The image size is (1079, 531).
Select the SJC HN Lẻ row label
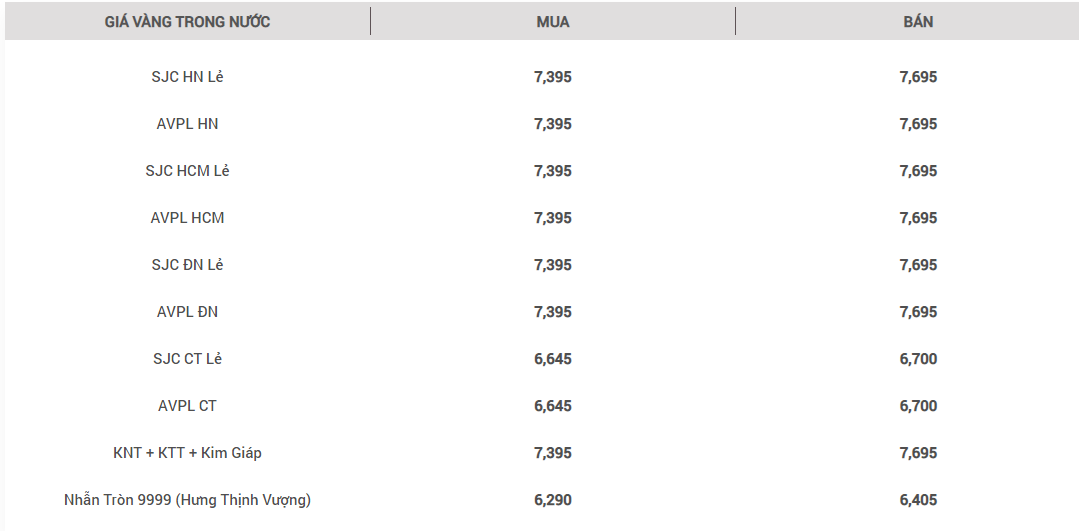click(187, 77)
